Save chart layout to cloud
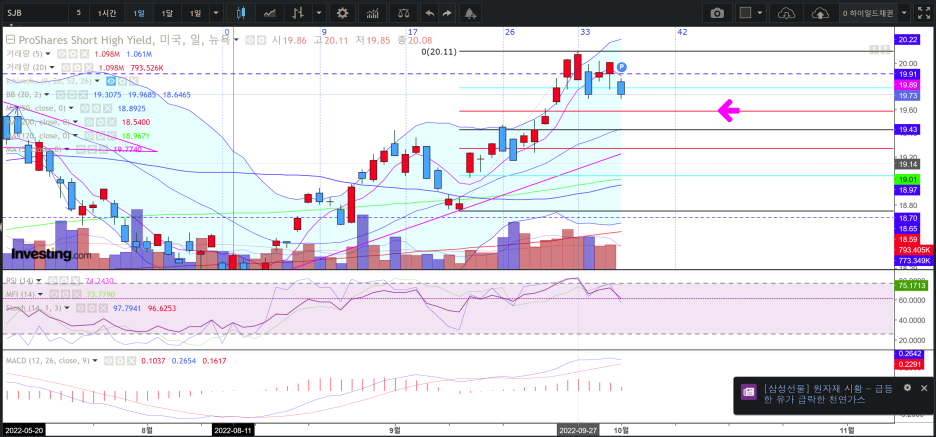Viewport: 936px width, 437px height. (821, 13)
